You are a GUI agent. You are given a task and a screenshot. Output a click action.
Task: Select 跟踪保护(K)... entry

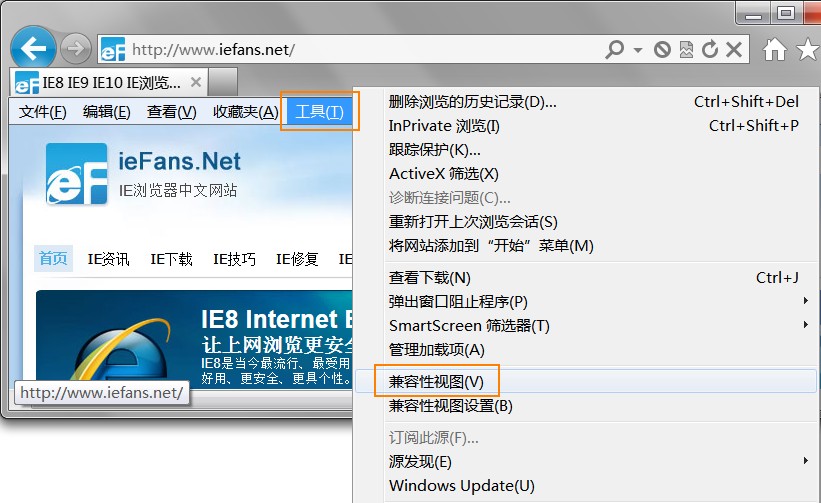pyautogui.click(x=585, y=150)
